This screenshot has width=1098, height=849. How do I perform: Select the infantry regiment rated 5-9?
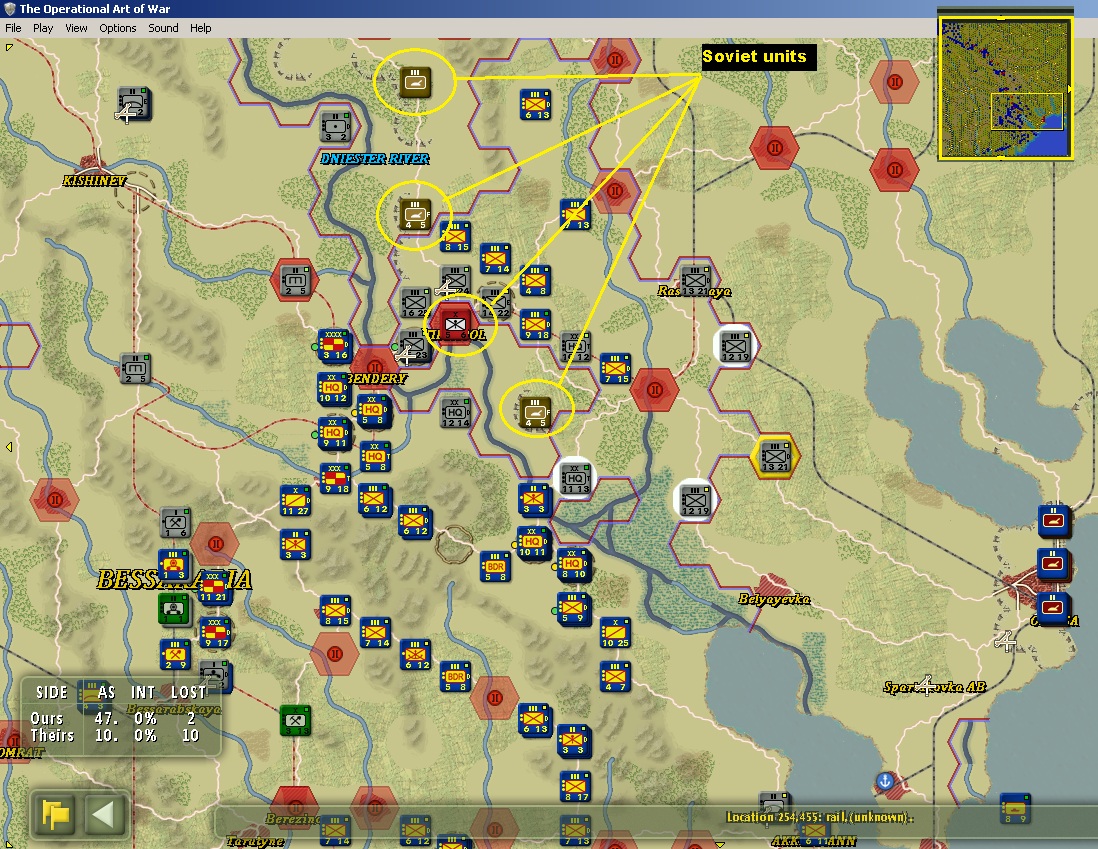[574, 608]
